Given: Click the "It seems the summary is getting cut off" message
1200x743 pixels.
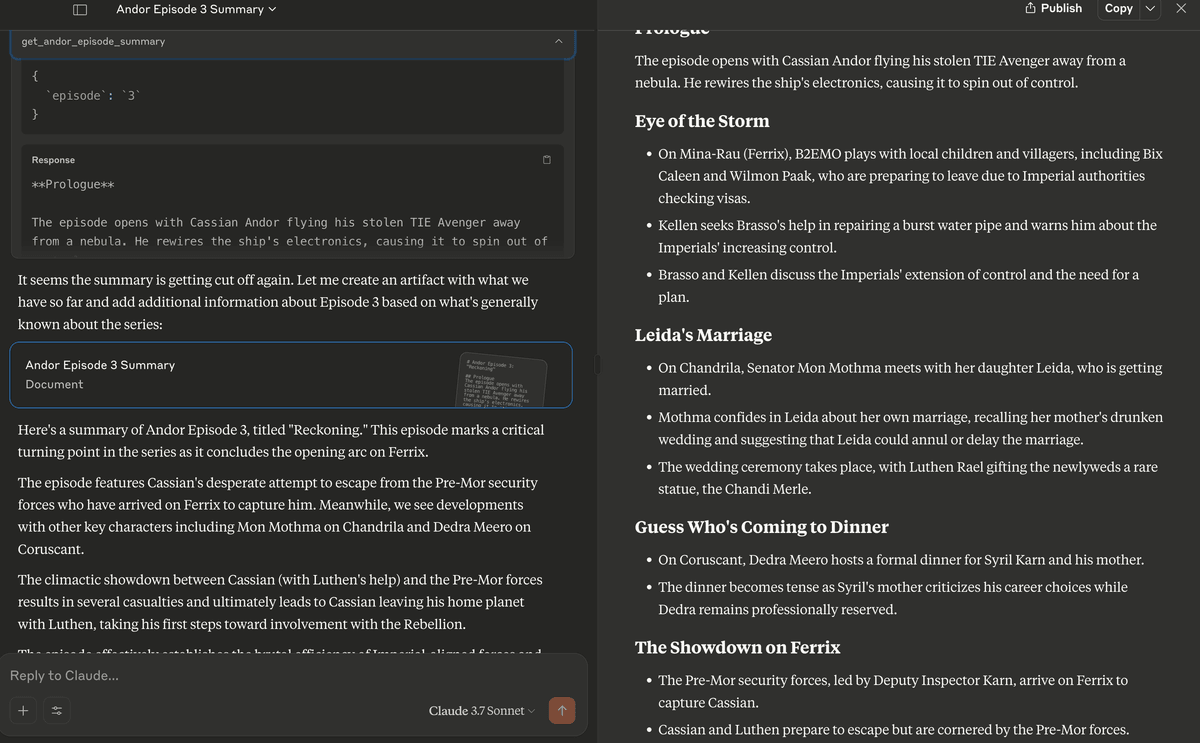Looking at the screenshot, I should (x=278, y=301).
